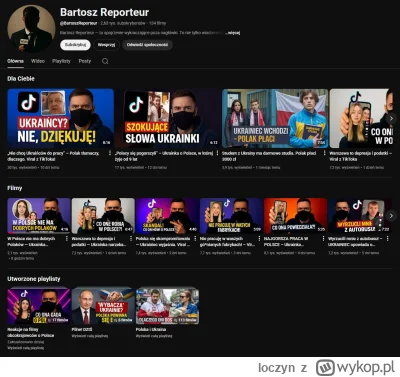Click video title 'NAJGORSZA PRACA W POLSCE'

click(x=286, y=242)
